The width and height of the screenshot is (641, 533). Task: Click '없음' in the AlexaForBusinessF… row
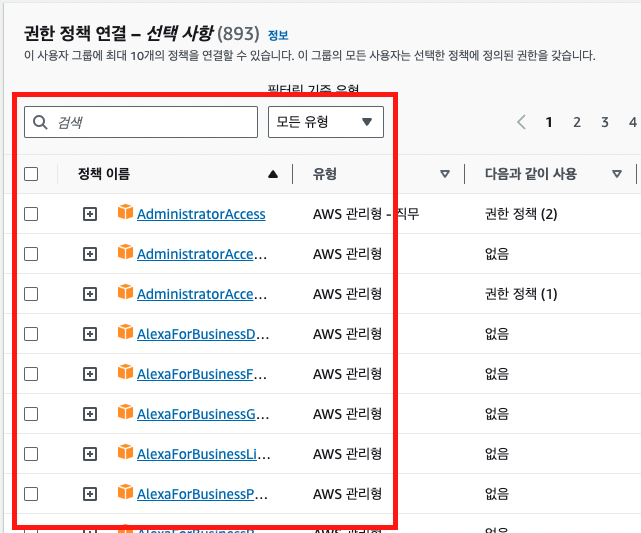click(x=497, y=374)
